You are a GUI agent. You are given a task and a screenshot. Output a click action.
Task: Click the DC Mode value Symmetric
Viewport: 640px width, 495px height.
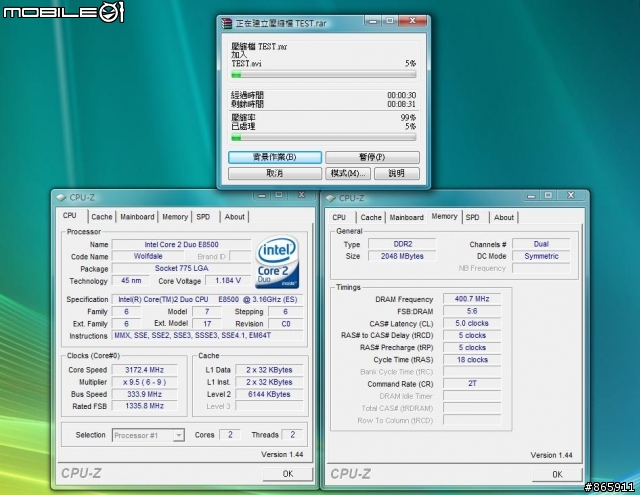click(541, 256)
